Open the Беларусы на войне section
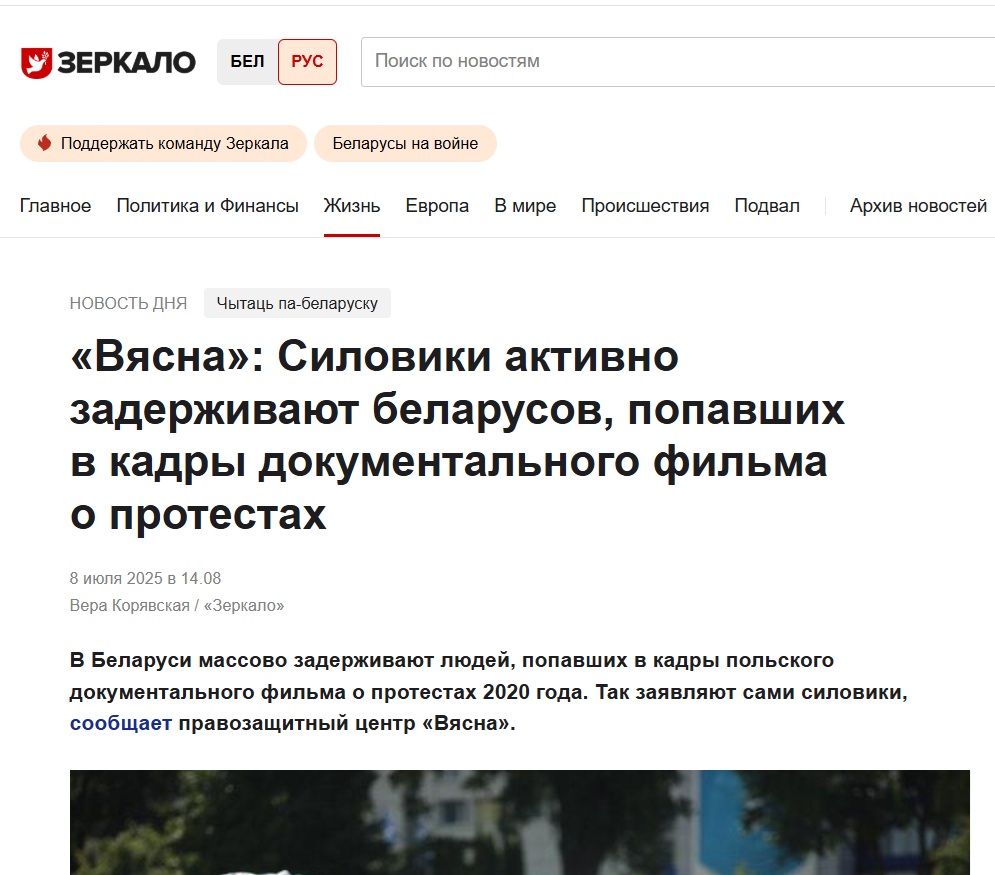The height and width of the screenshot is (875, 995). pyautogui.click(x=405, y=143)
